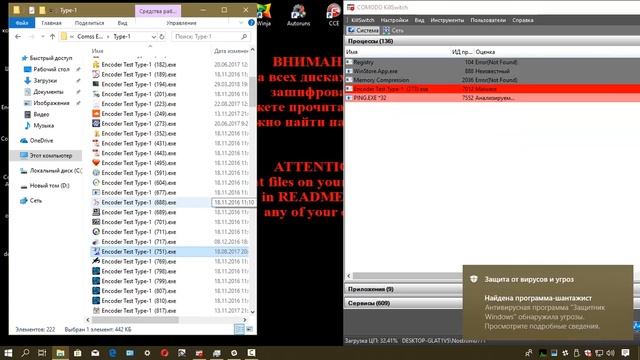Switch to Сеть tab in KillSwitch
640x360 pixels.
[x=393, y=30]
